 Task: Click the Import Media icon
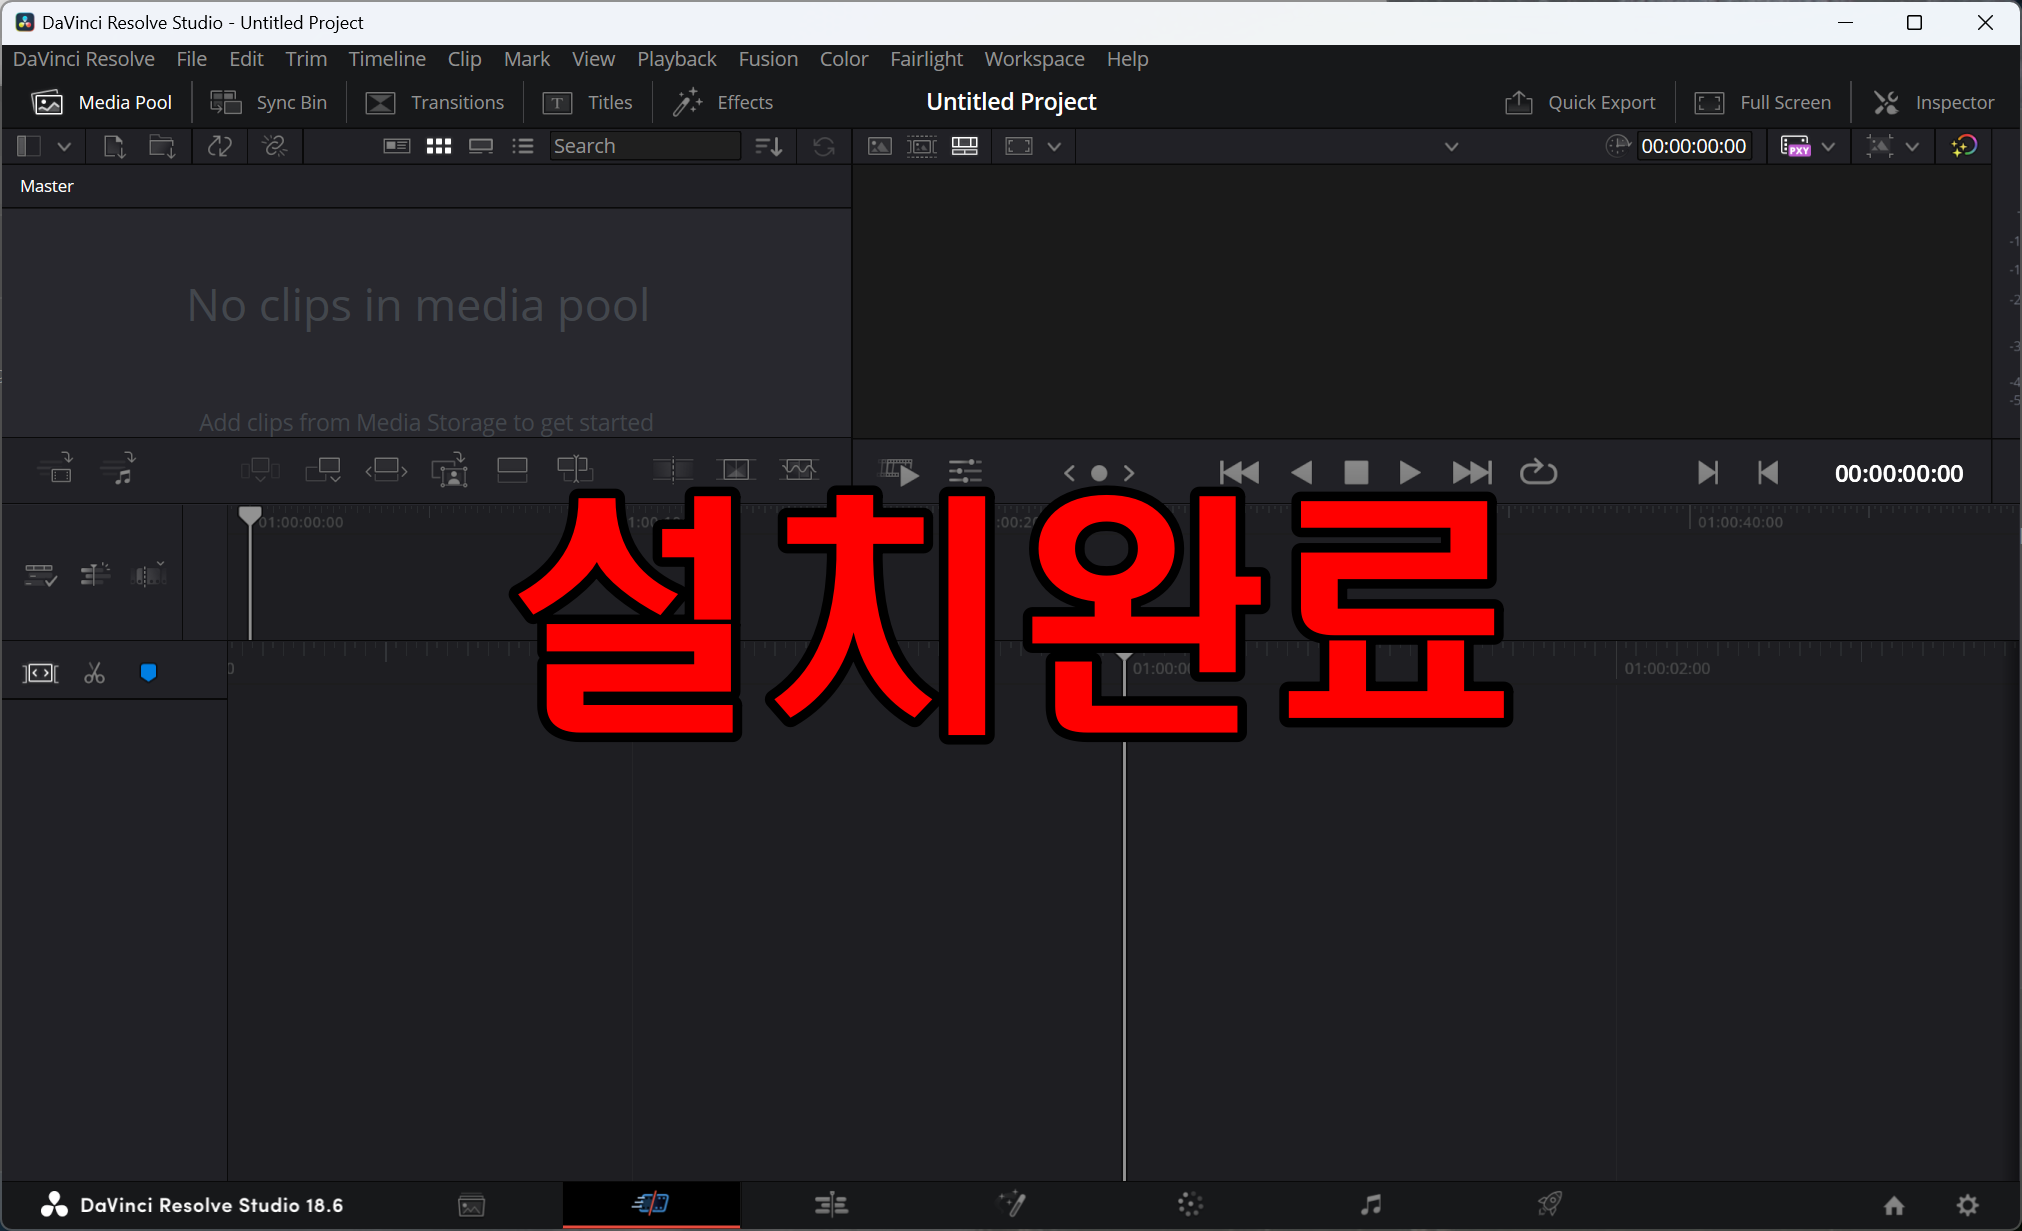(114, 146)
